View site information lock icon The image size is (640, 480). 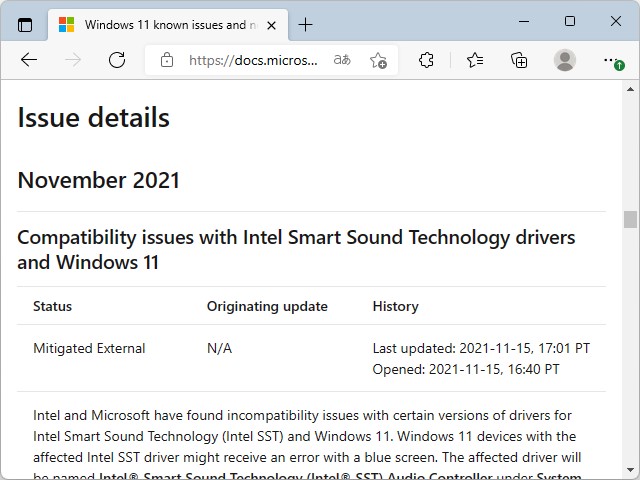pos(167,60)
